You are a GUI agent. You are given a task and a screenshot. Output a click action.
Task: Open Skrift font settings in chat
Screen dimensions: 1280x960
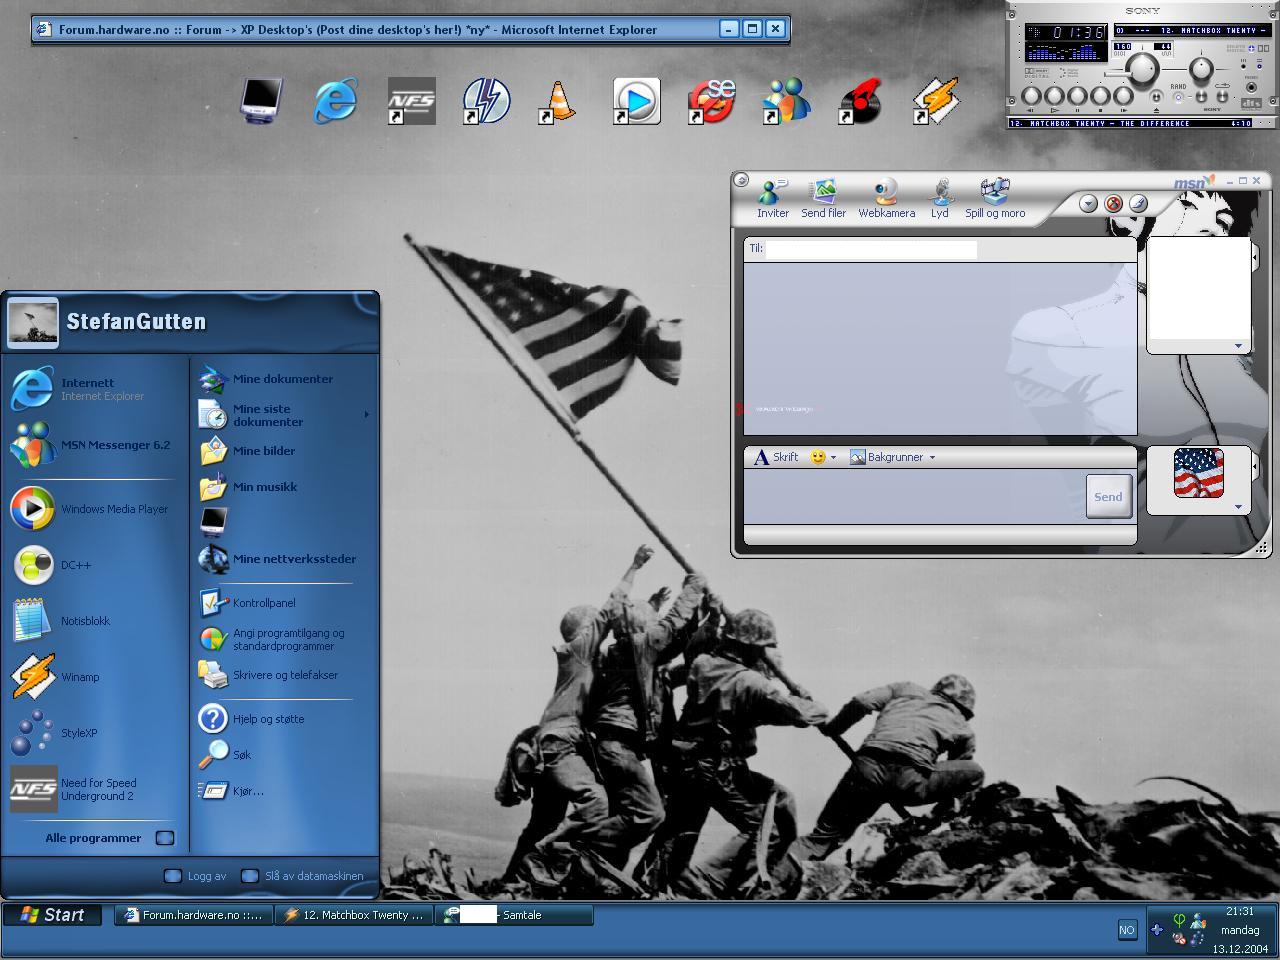(776, 457)
